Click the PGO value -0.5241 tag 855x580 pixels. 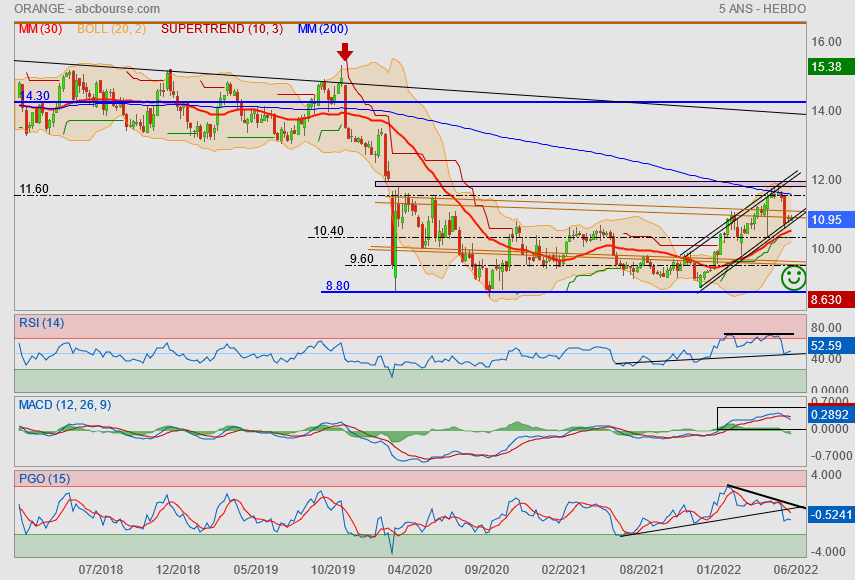[x=831, y=514]
